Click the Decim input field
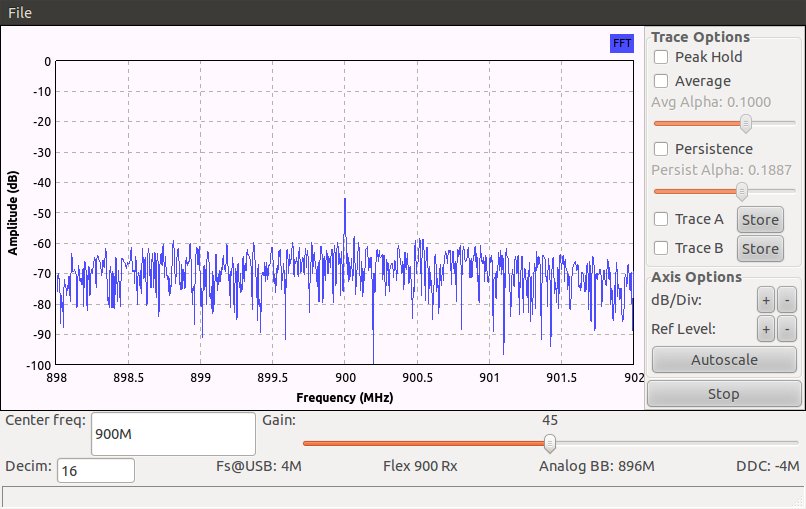 pyautogui.click(x=96, y=471)
